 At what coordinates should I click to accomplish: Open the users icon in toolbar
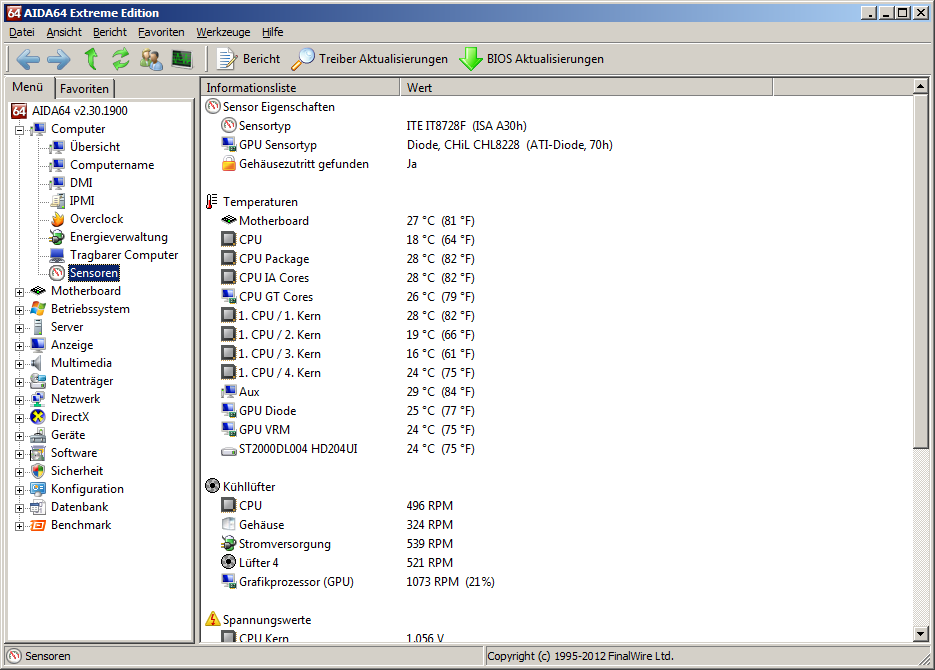click(x=151, y=59)
